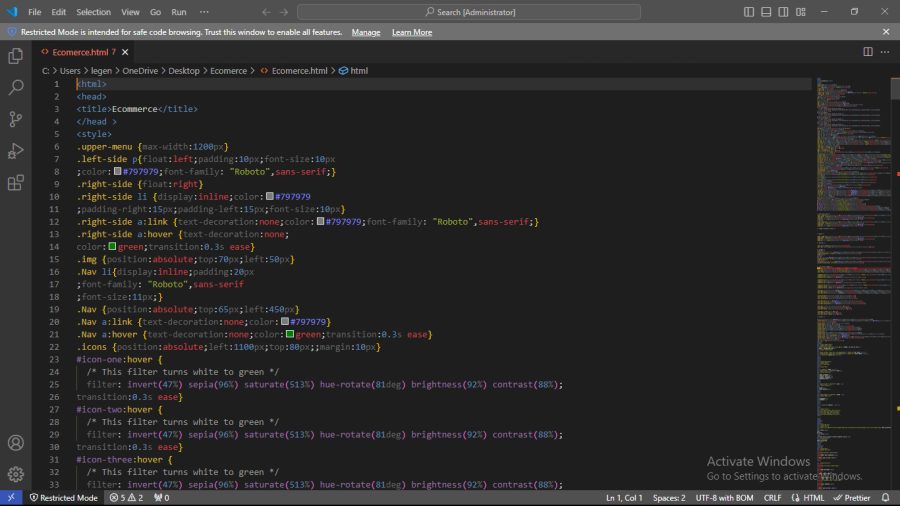Open the Search view in activity bar
Image resolution: width=900 pixels, height=506 pixels.
(15, 87)
